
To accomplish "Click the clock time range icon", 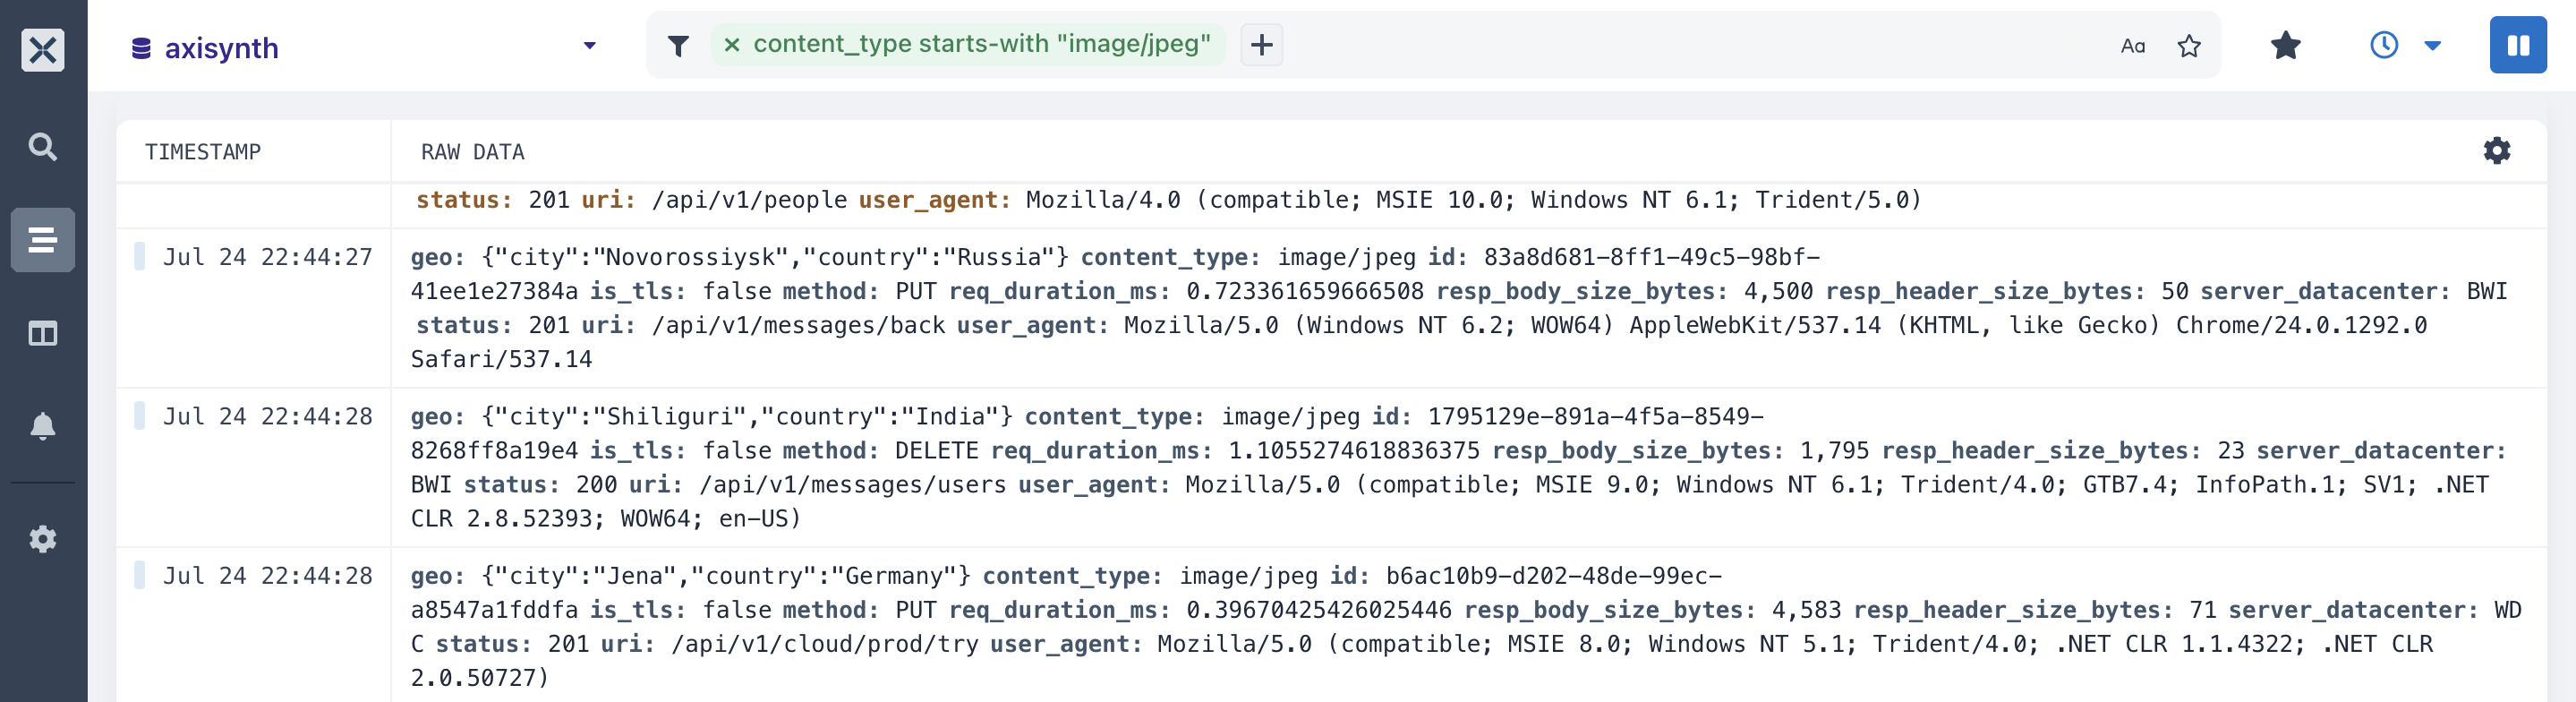I will (x=2384, y=45).
